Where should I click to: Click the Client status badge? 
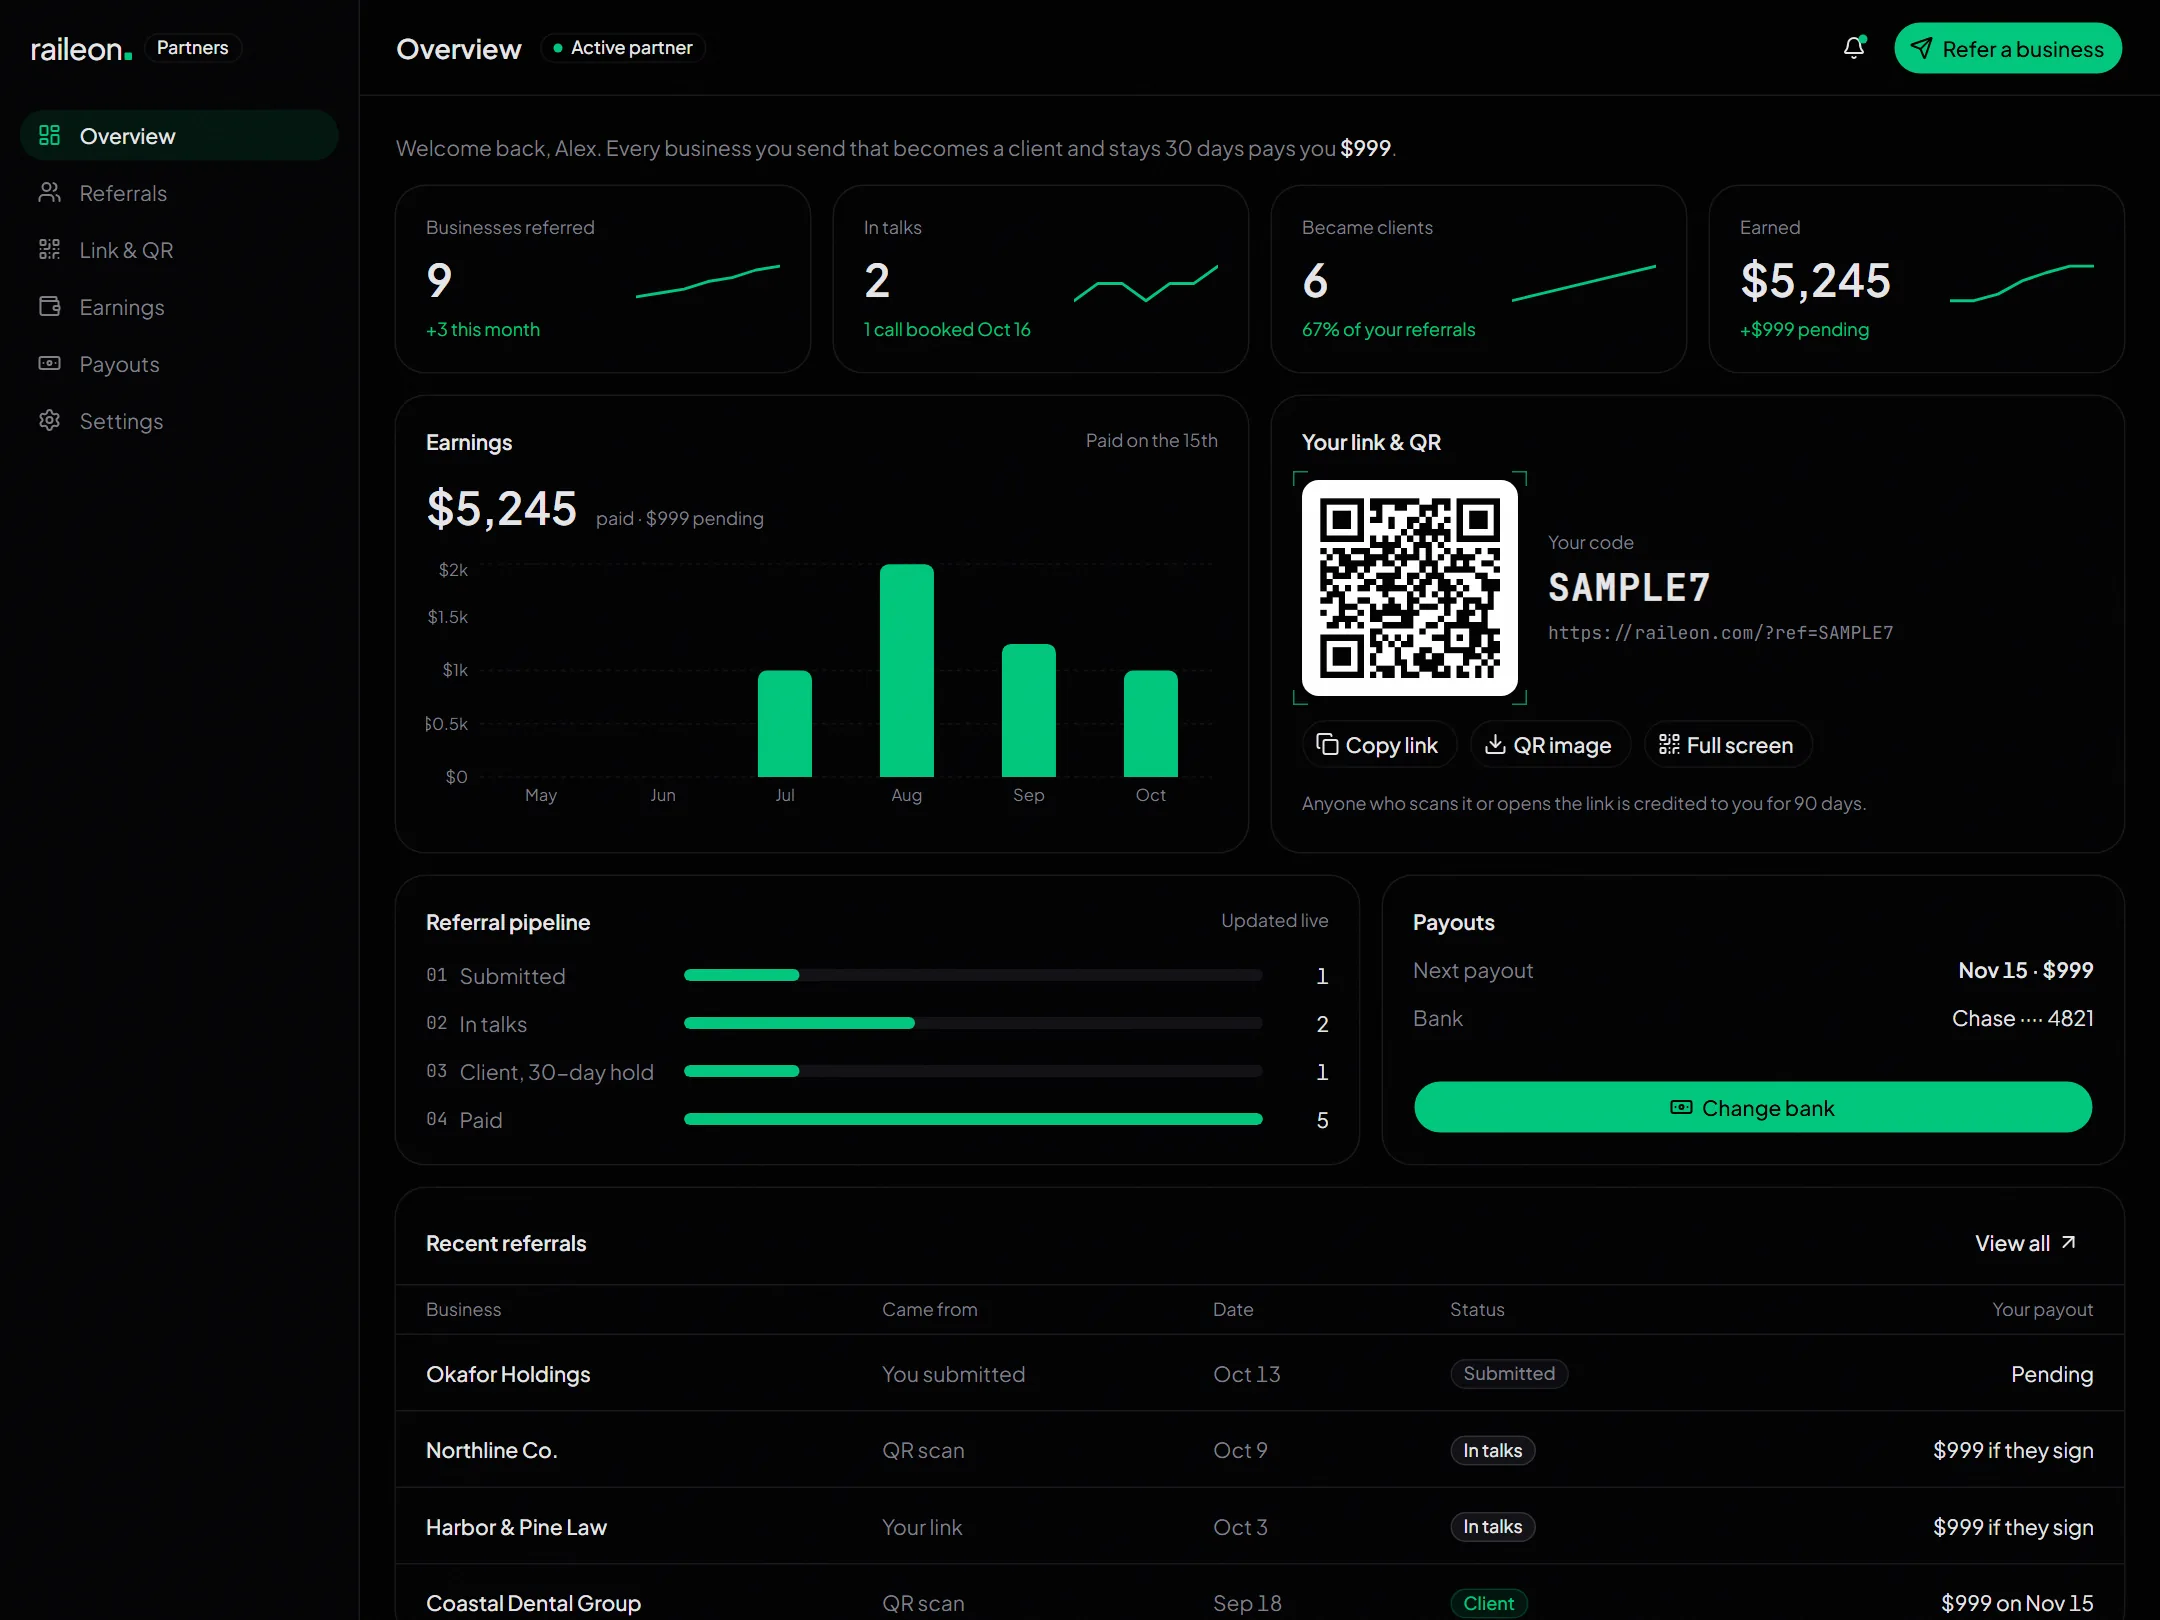click(x=1488, y=1603)
